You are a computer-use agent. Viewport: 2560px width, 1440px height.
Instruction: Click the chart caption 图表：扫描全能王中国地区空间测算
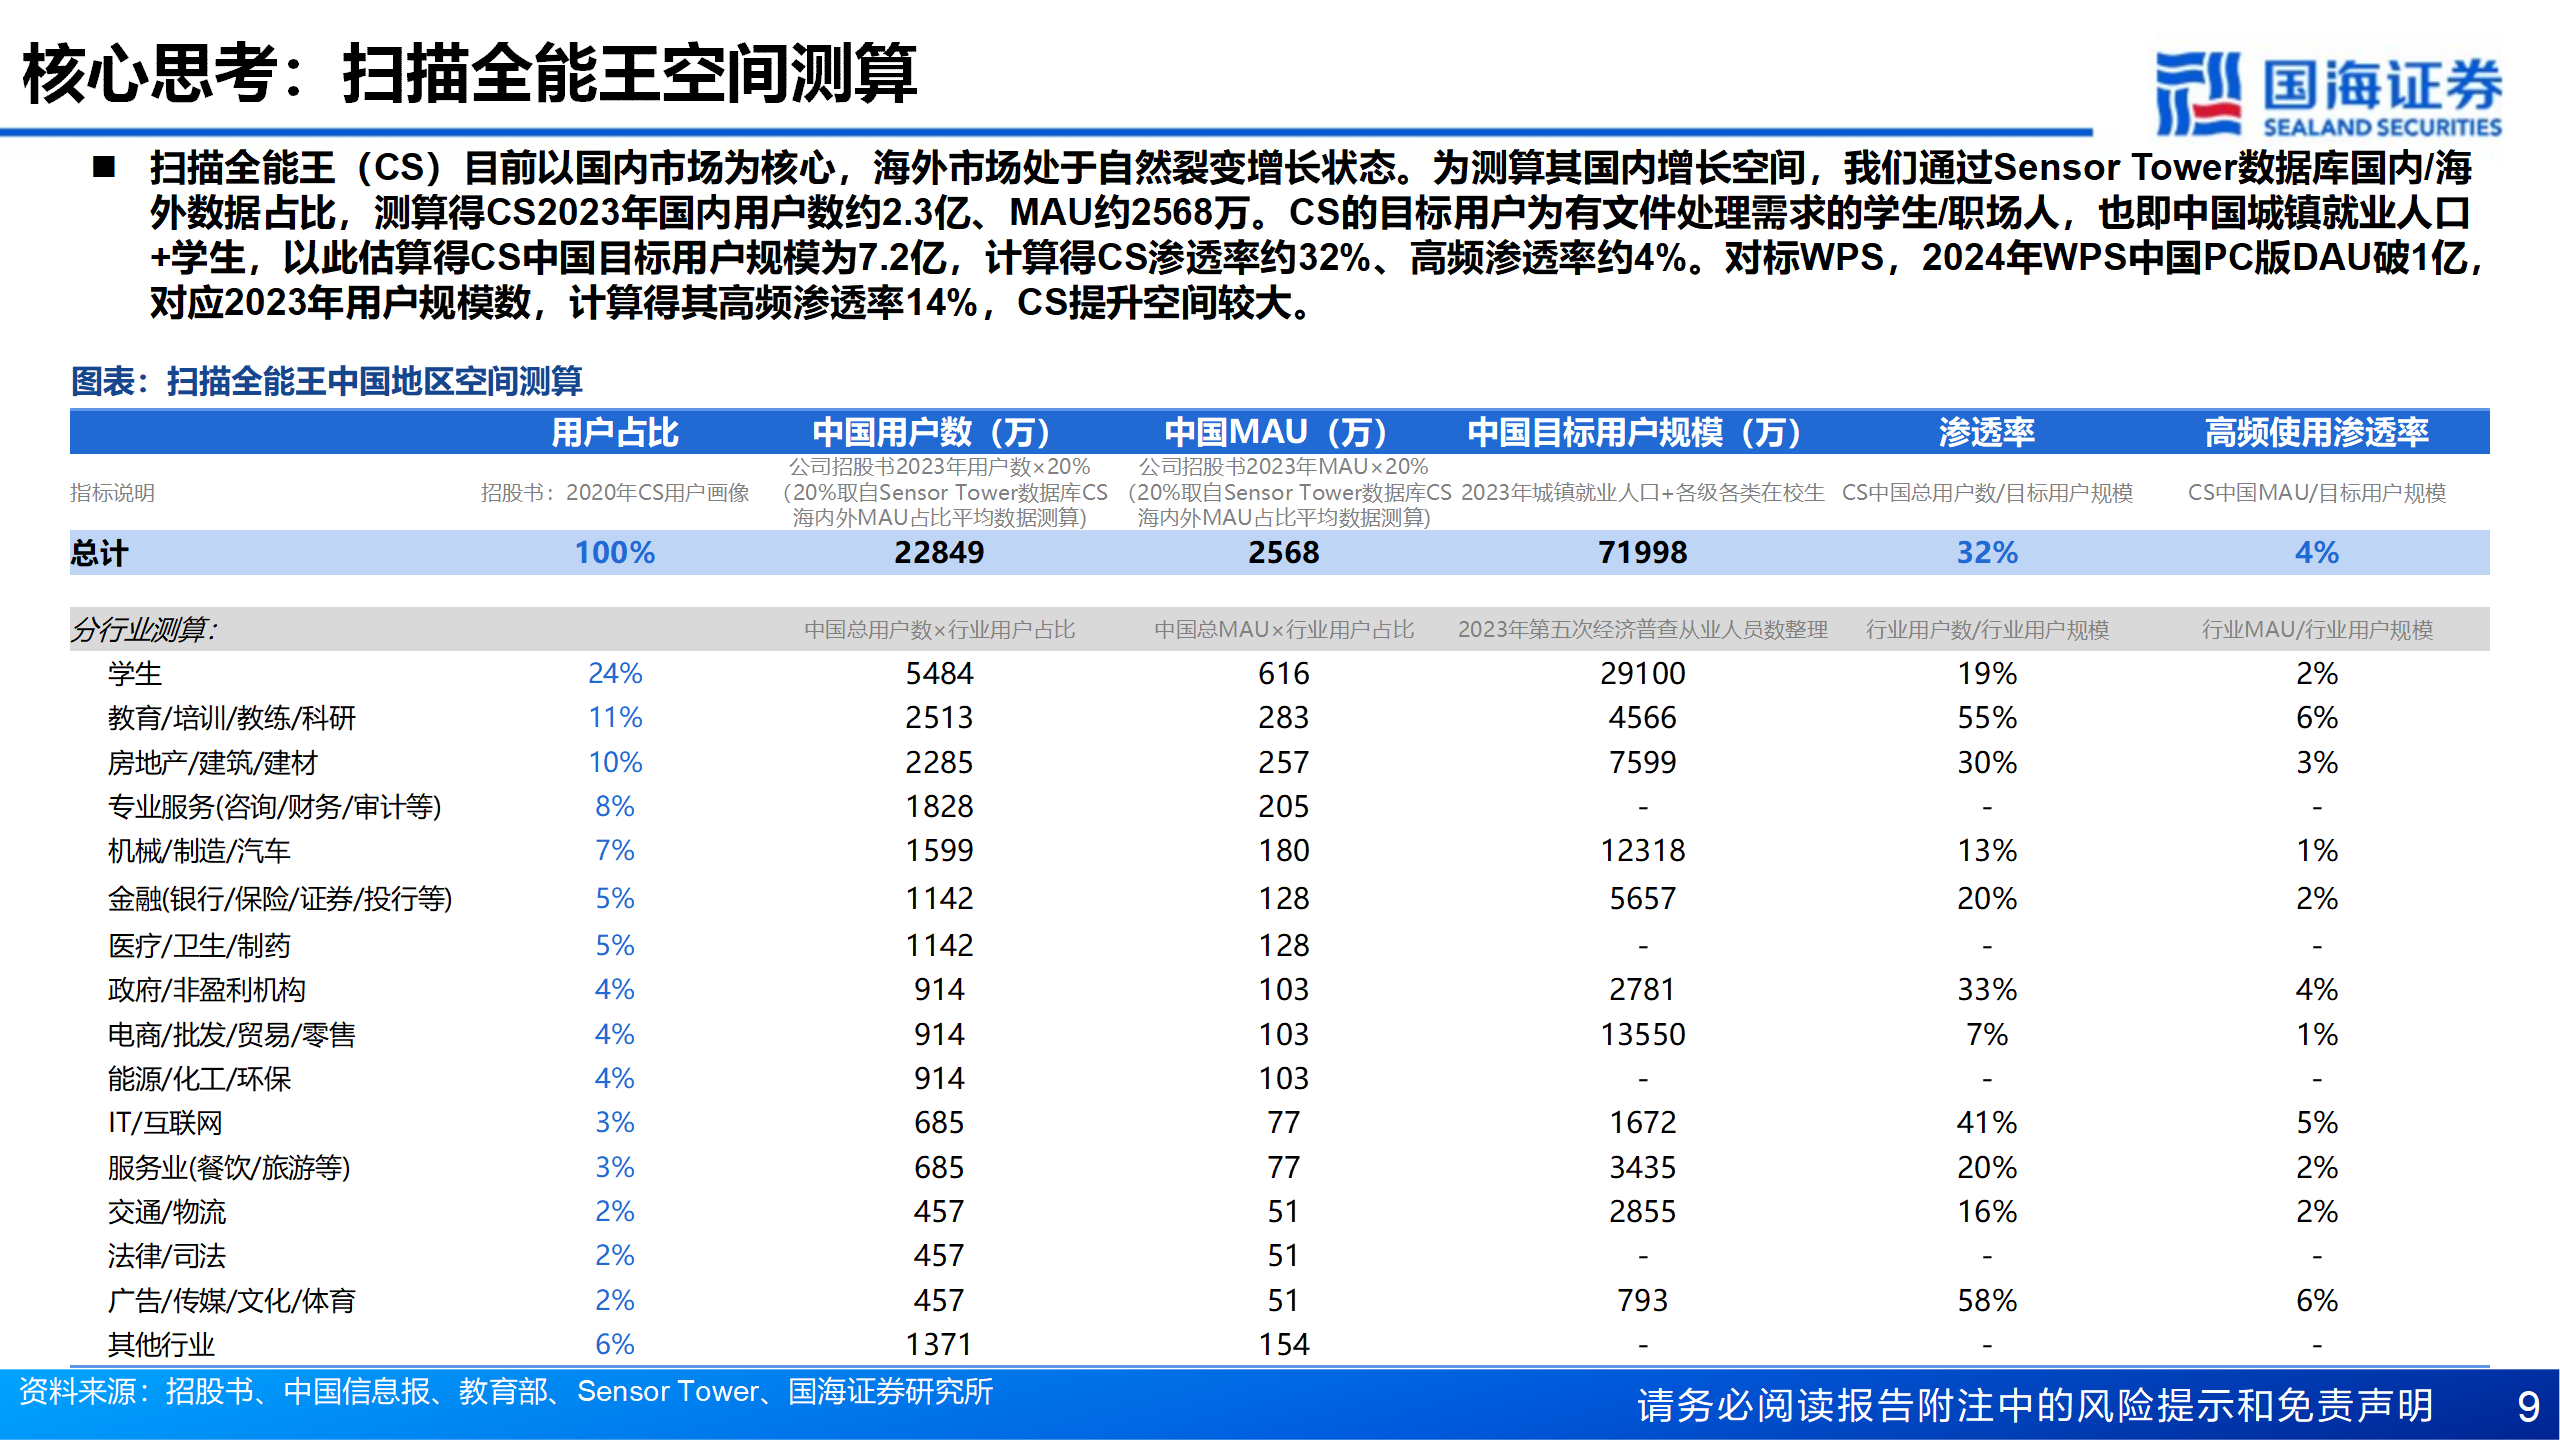point(326,381)
